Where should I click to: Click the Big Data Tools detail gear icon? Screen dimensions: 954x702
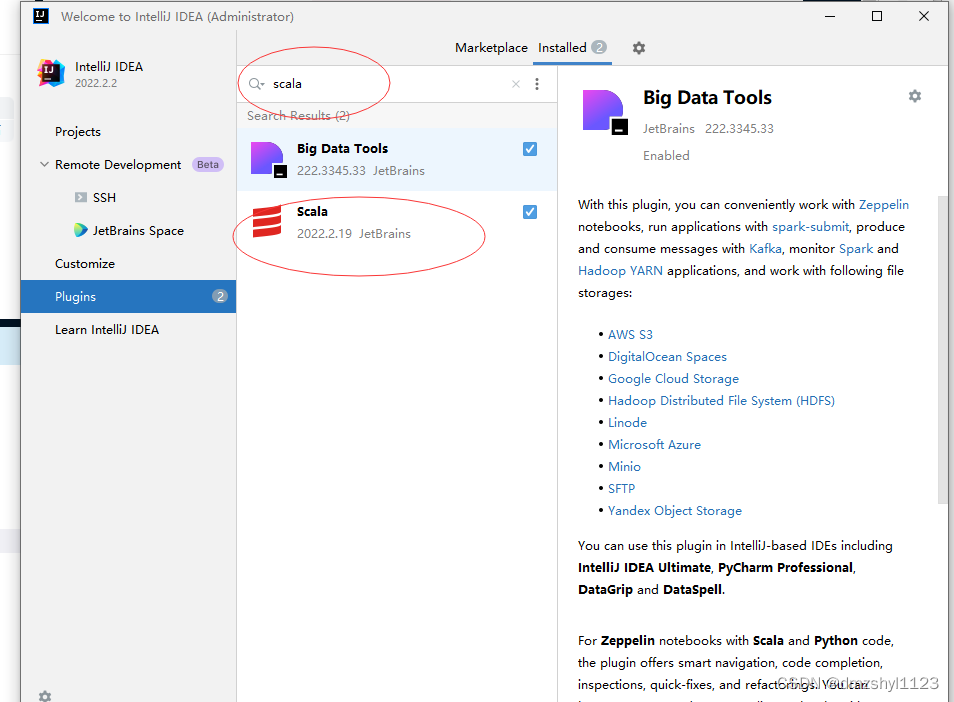tap(914, 96)
